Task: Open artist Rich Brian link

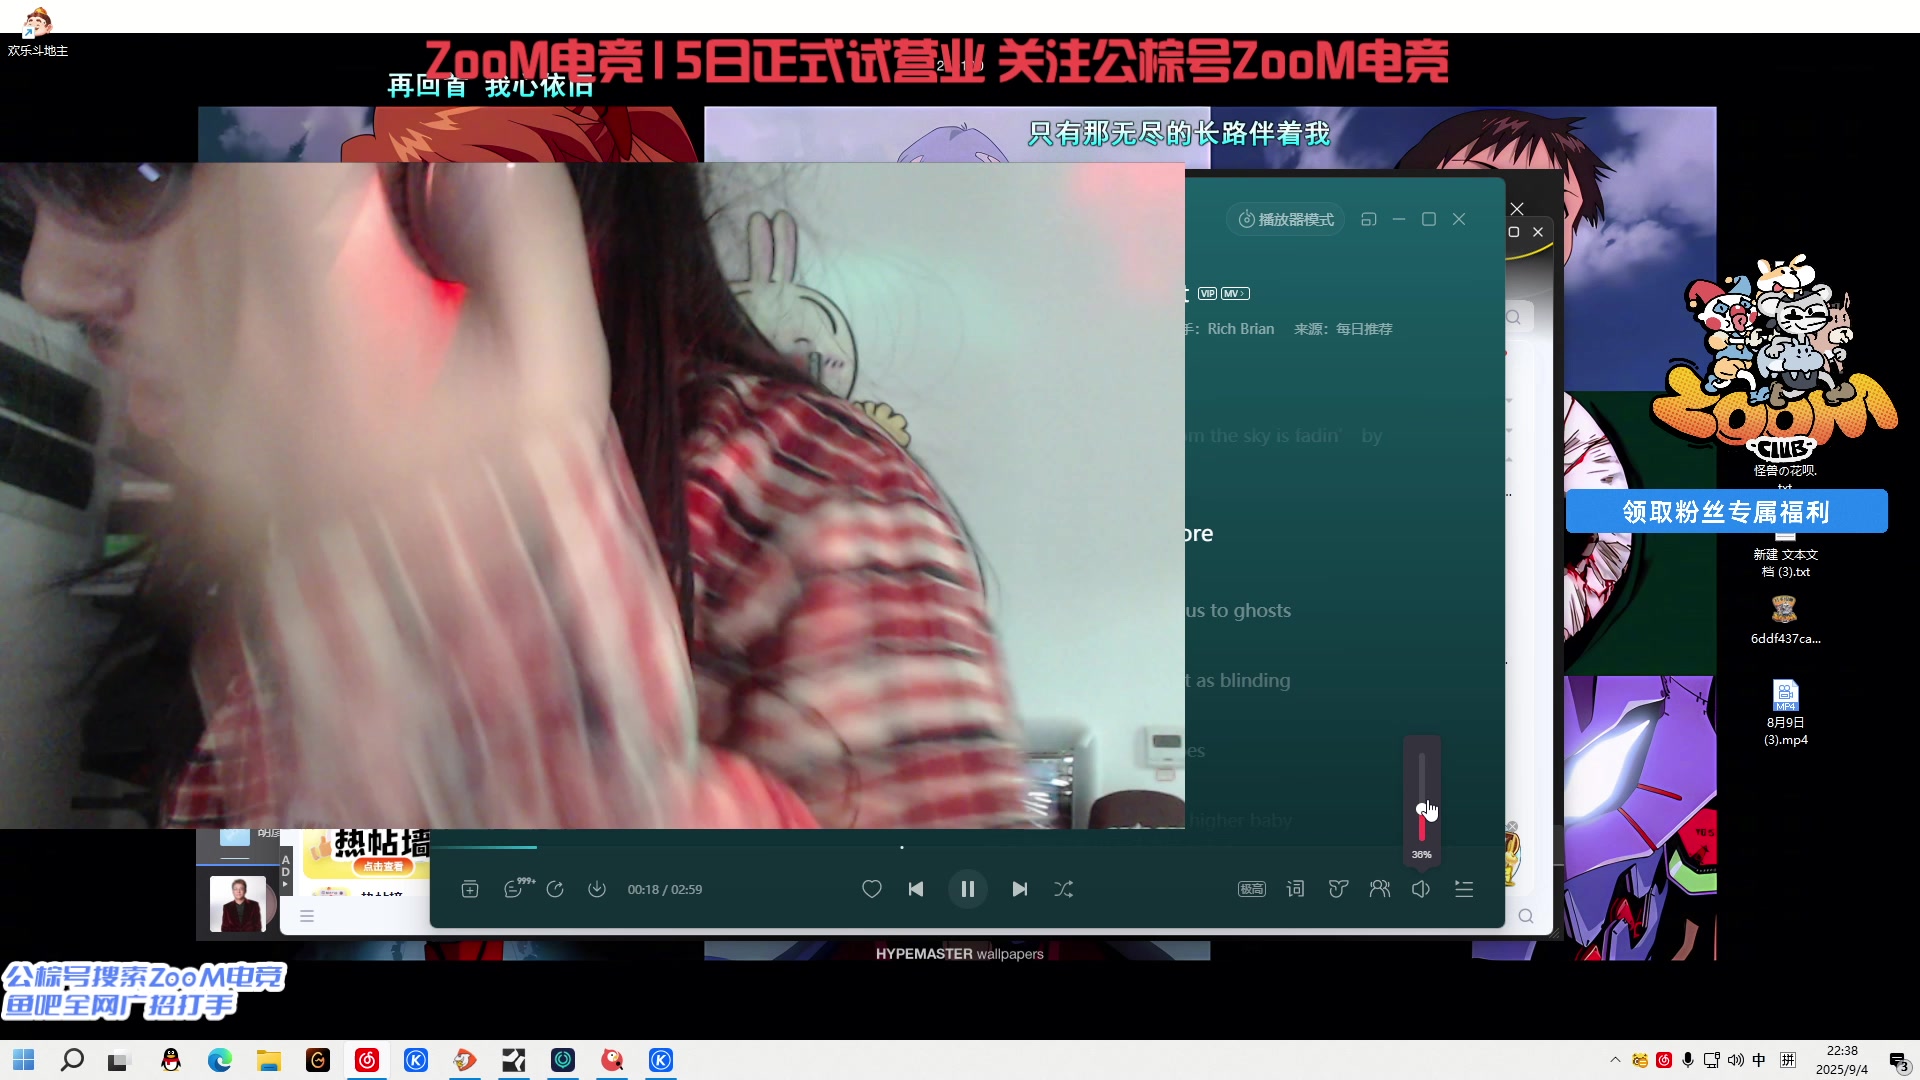Action: pos(1240,329)
